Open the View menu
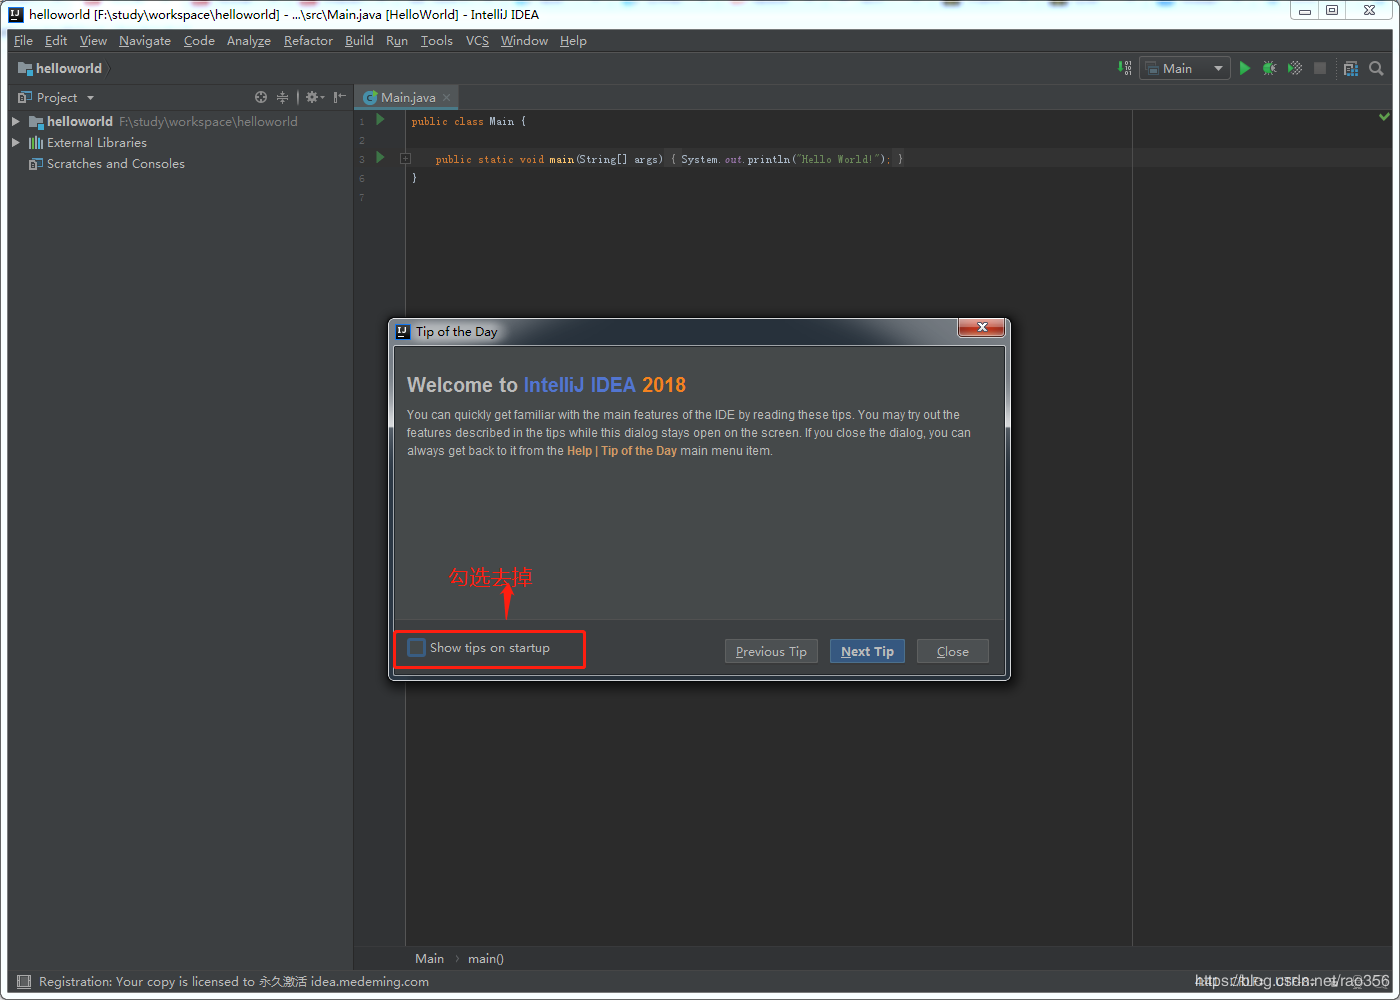 click(x=93, y=41)
